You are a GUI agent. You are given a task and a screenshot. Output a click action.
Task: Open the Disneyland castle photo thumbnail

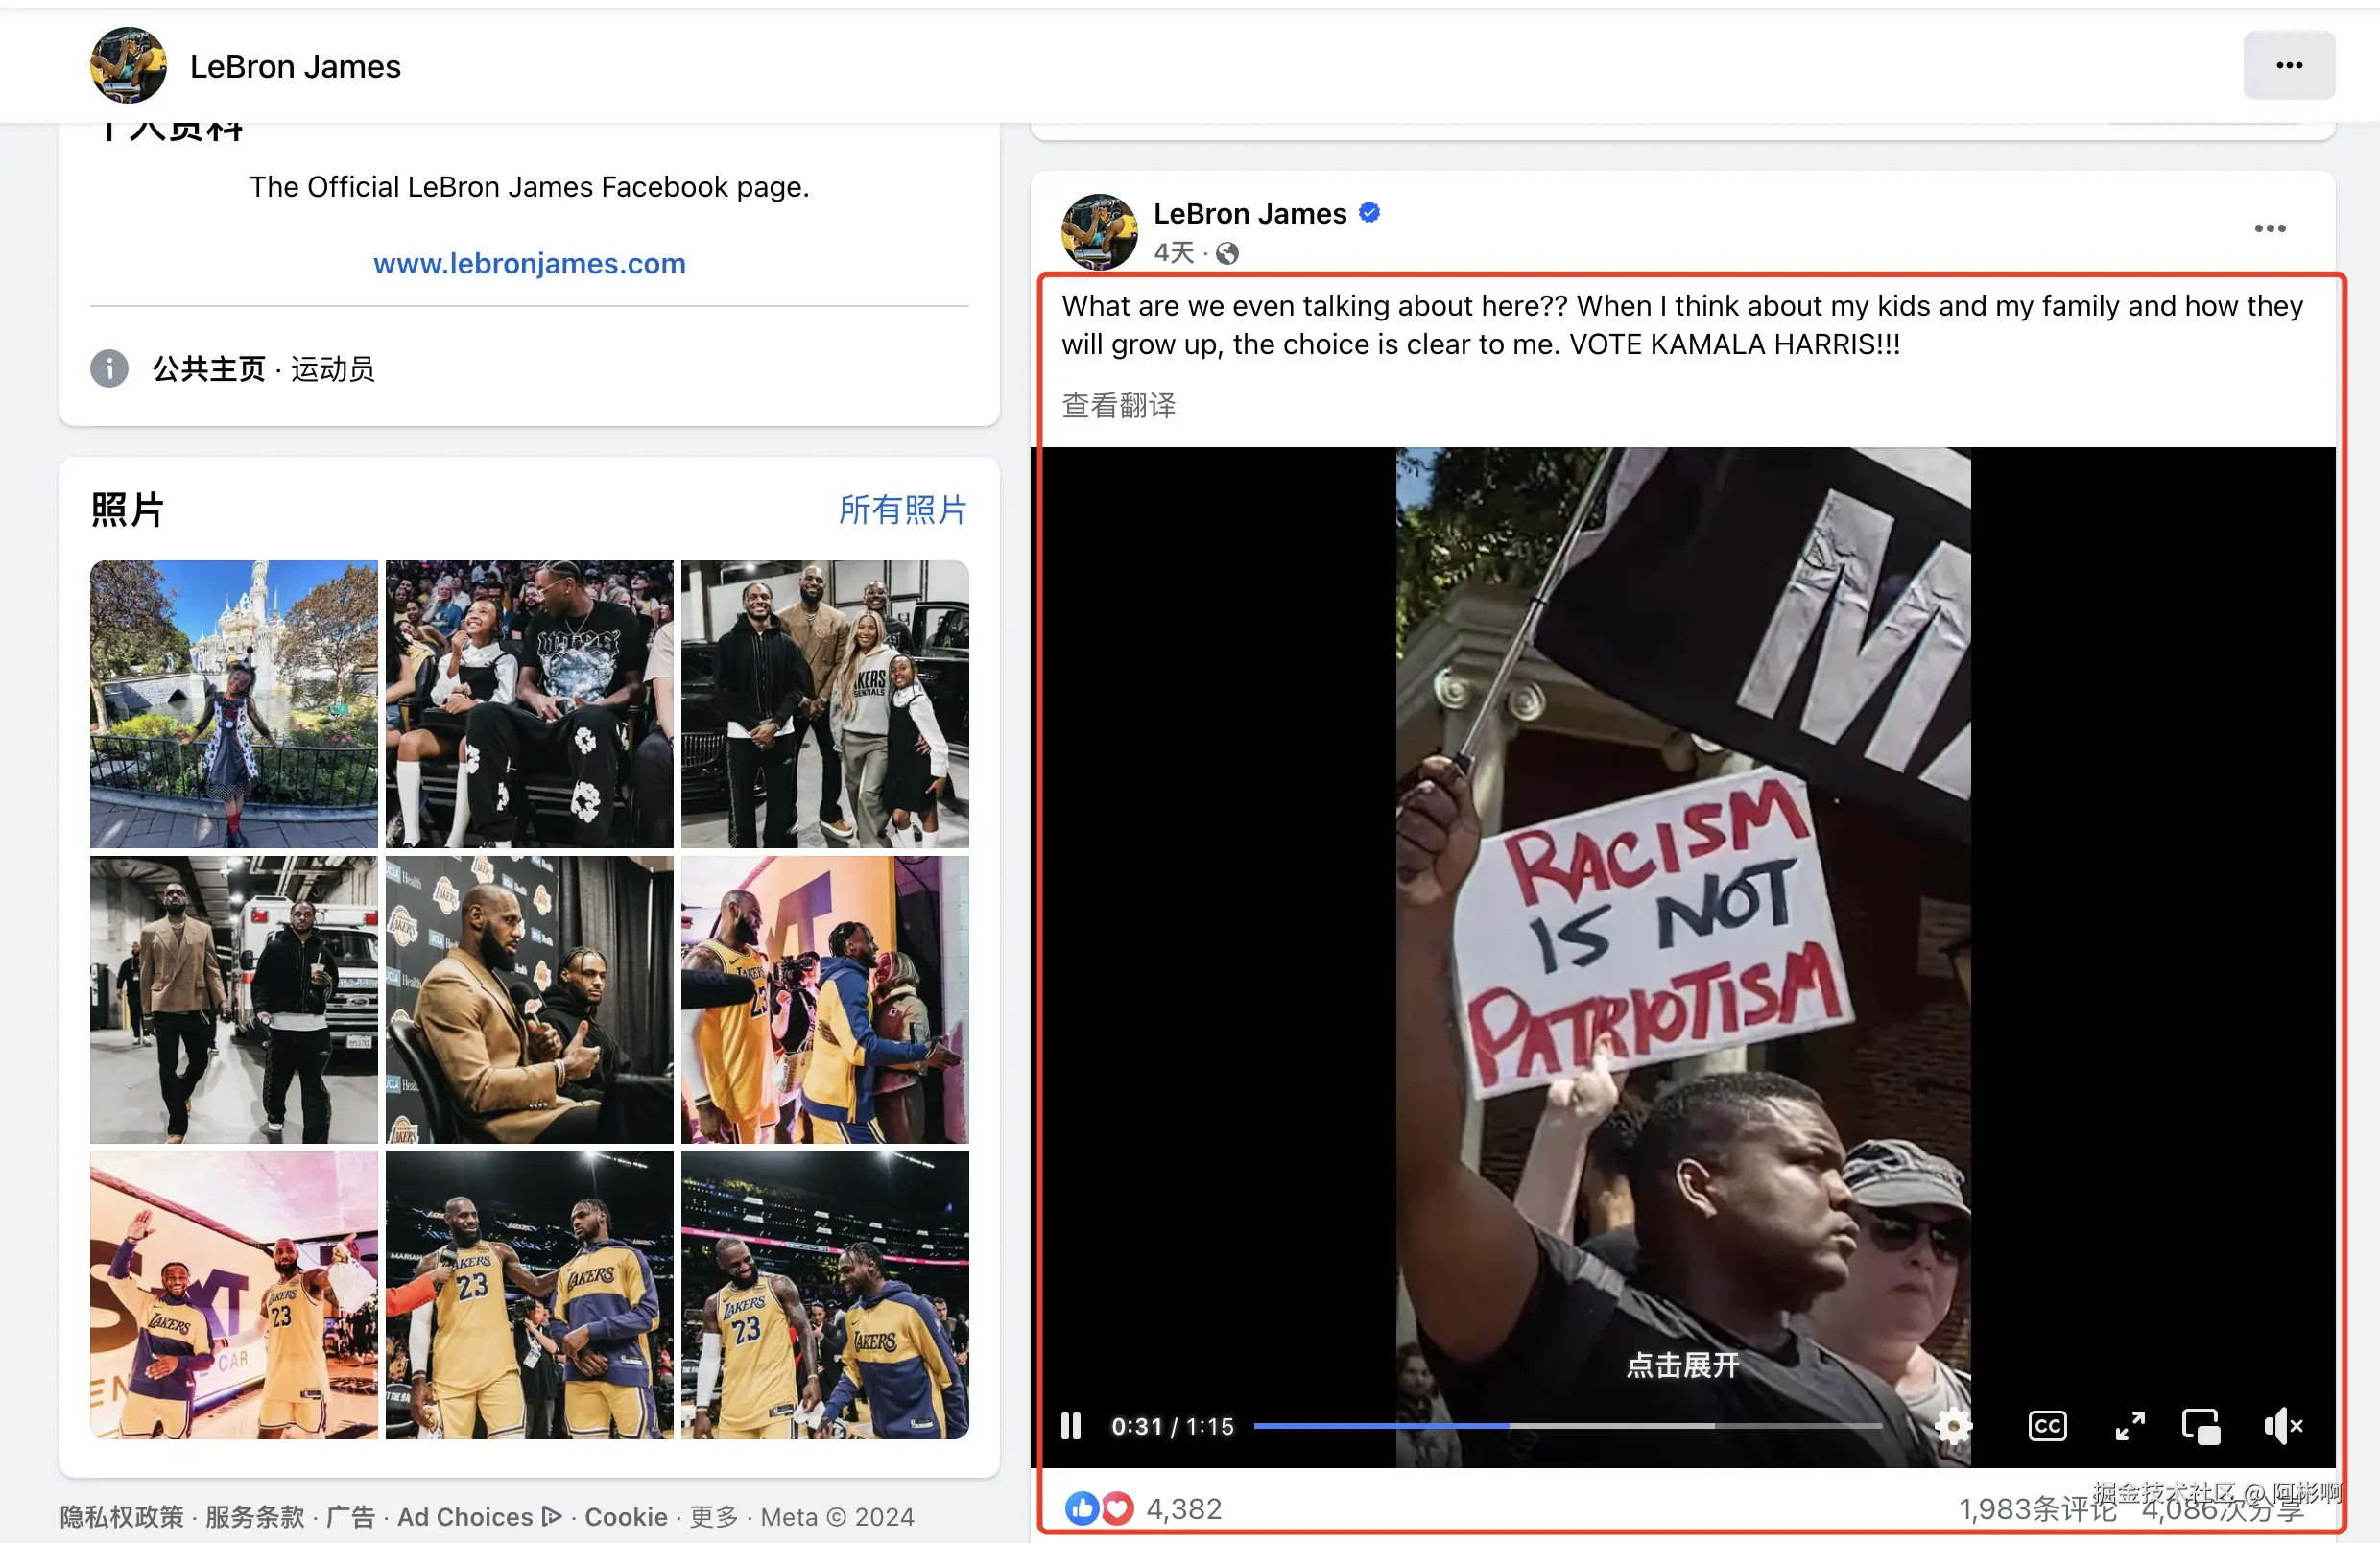tap(234, 703)
